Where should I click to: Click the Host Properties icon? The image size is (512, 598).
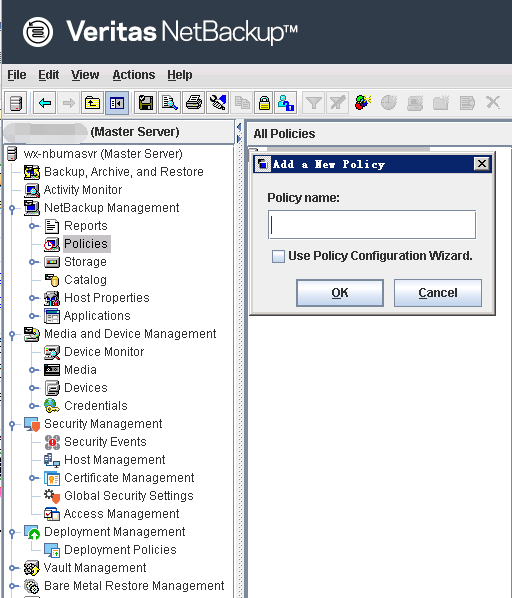(x=52, y=298)
